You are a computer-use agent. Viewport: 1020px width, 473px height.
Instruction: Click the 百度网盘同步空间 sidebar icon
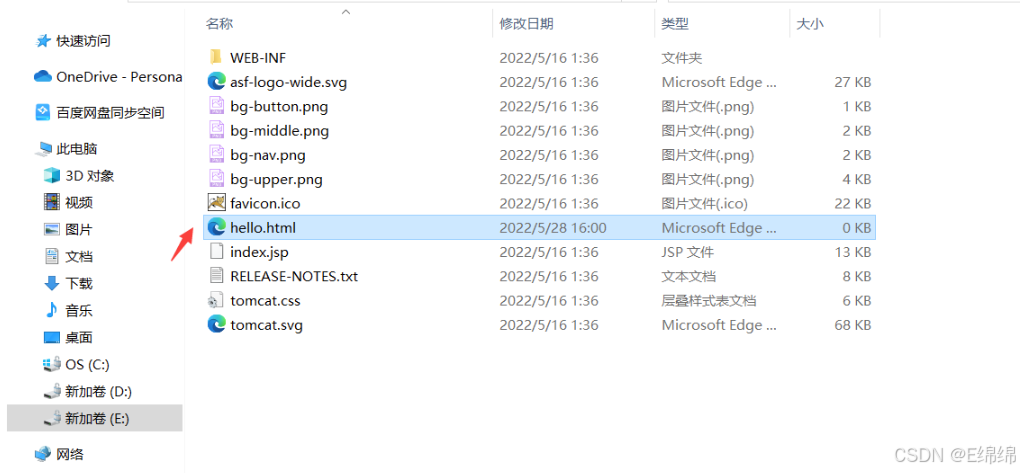(x=42, y=113)
